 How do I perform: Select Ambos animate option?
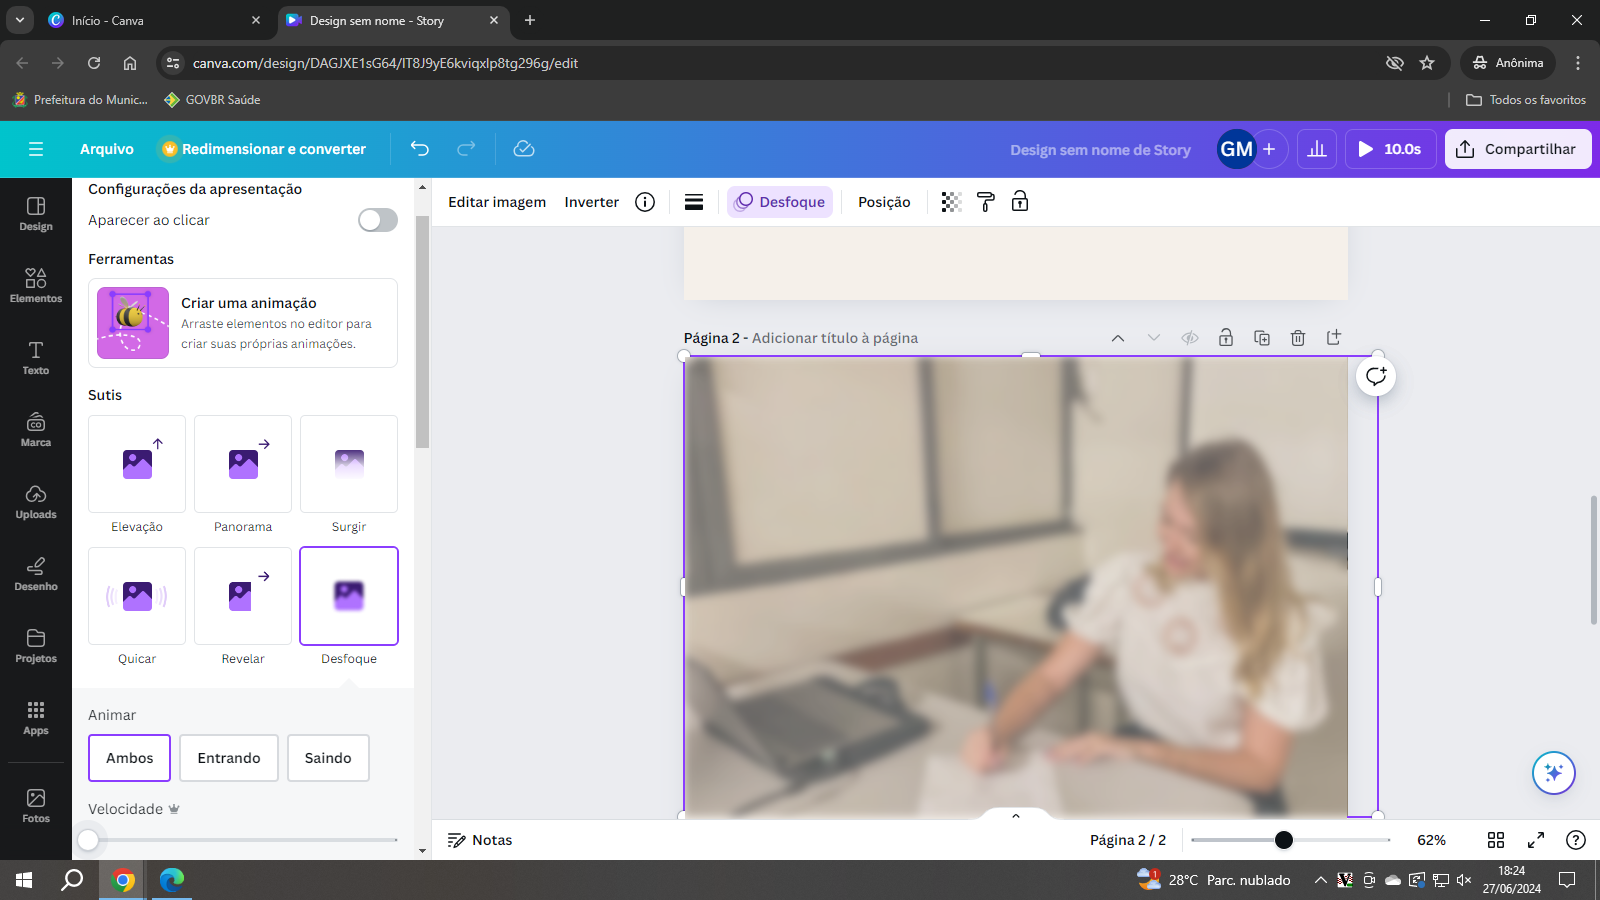[x=130, y=758]
